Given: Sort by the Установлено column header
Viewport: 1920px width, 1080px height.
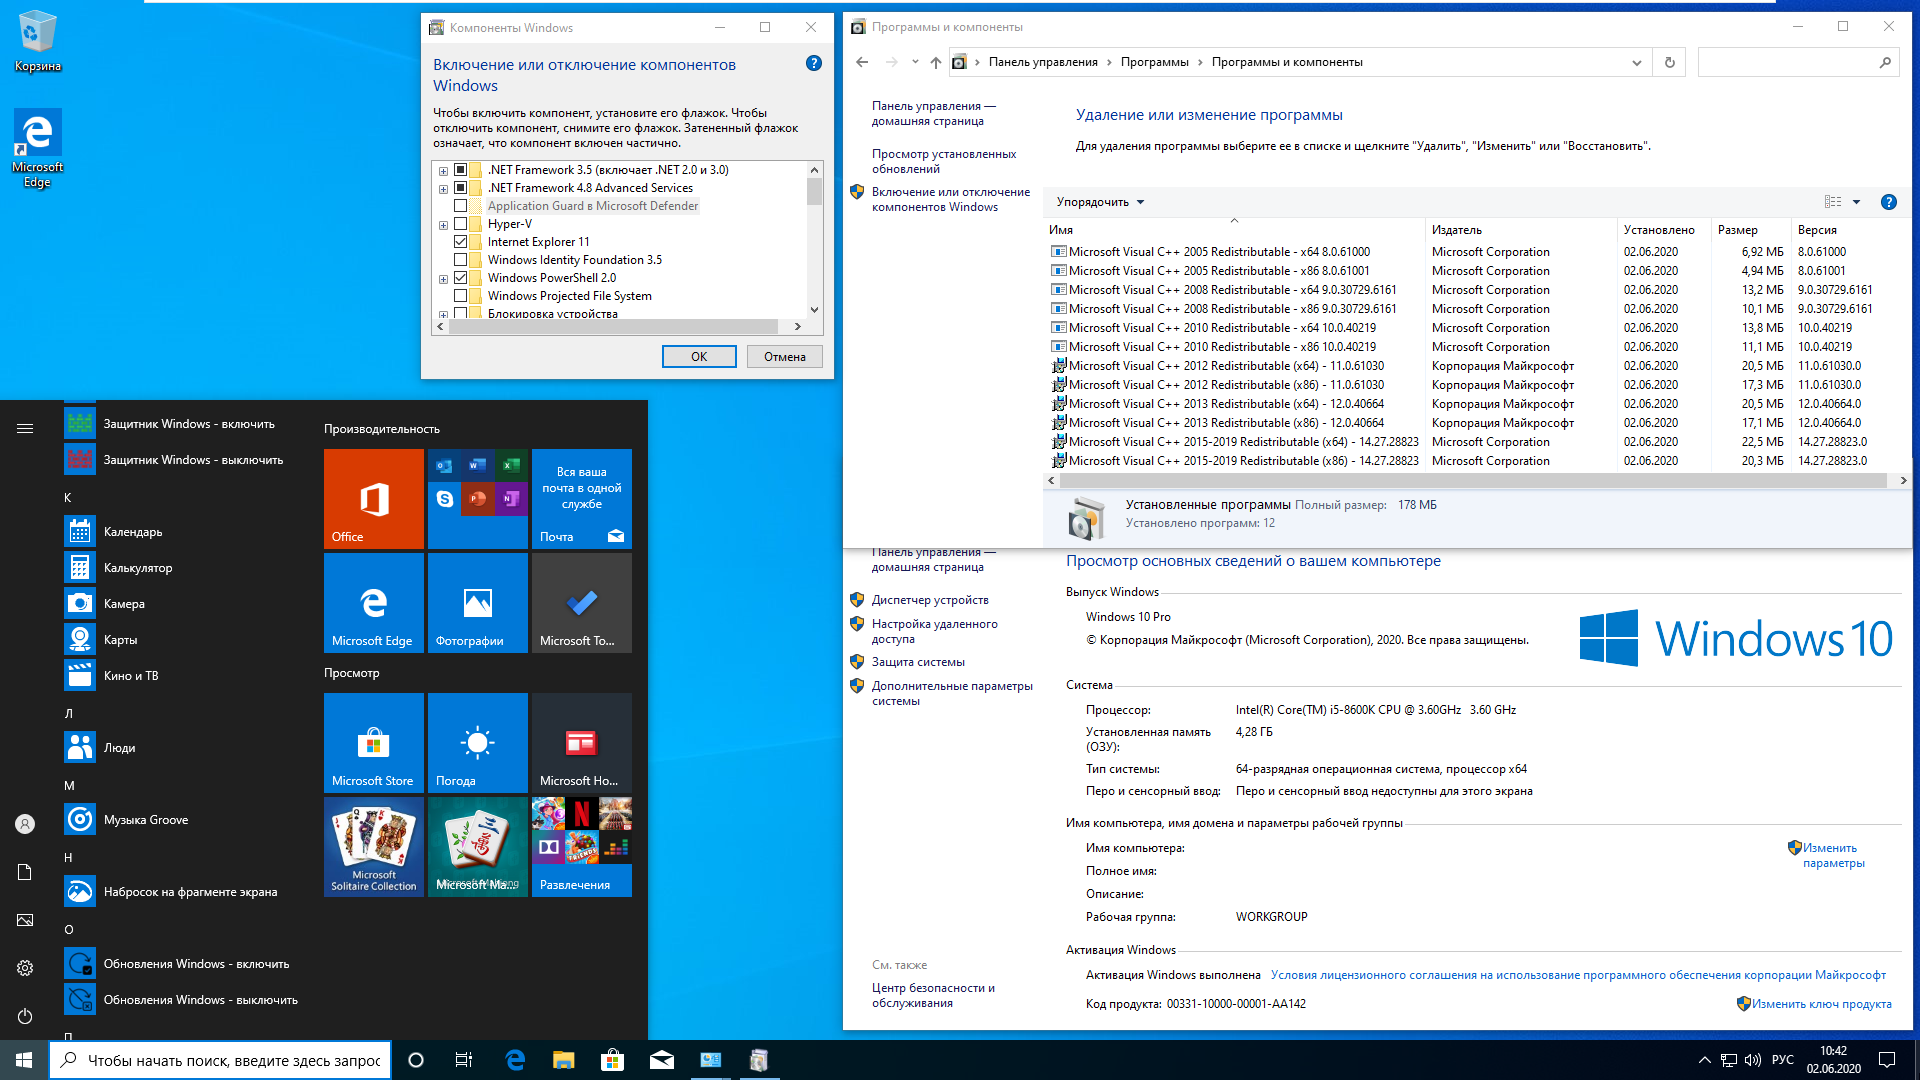Looking at the screenshot, I should [1664, 230].
